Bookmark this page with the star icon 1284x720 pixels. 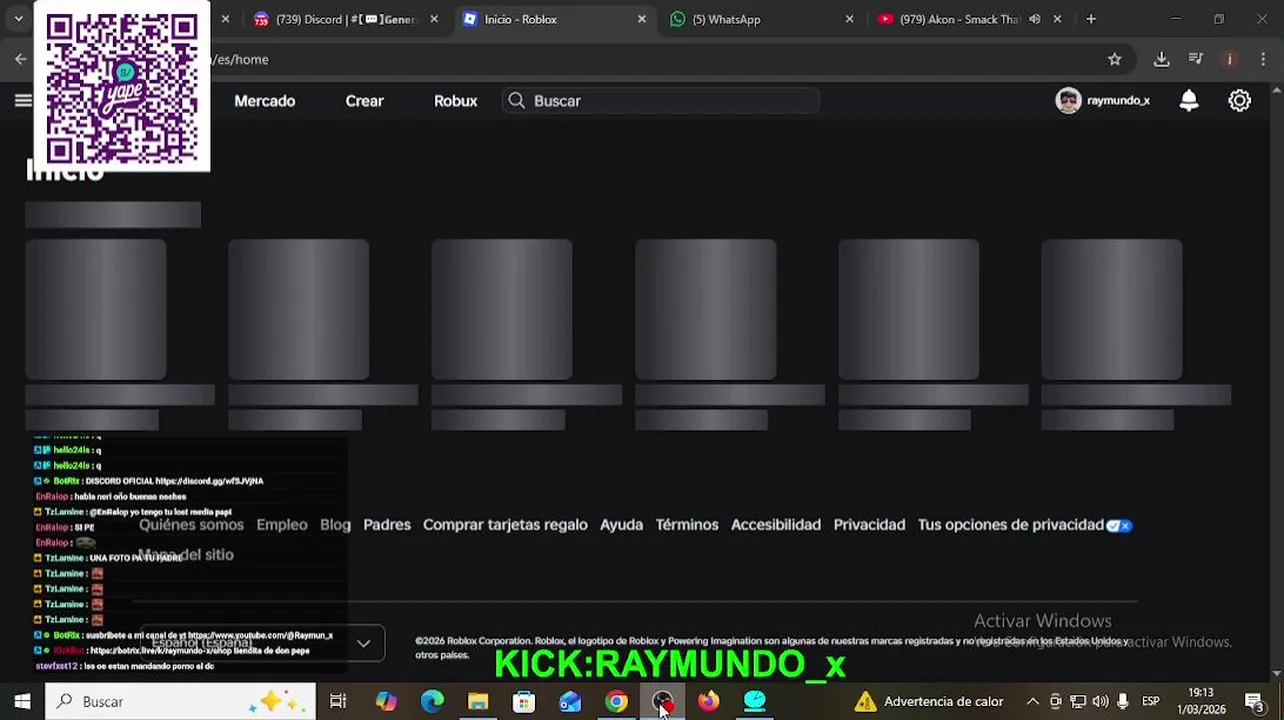tap(1114, 59)
